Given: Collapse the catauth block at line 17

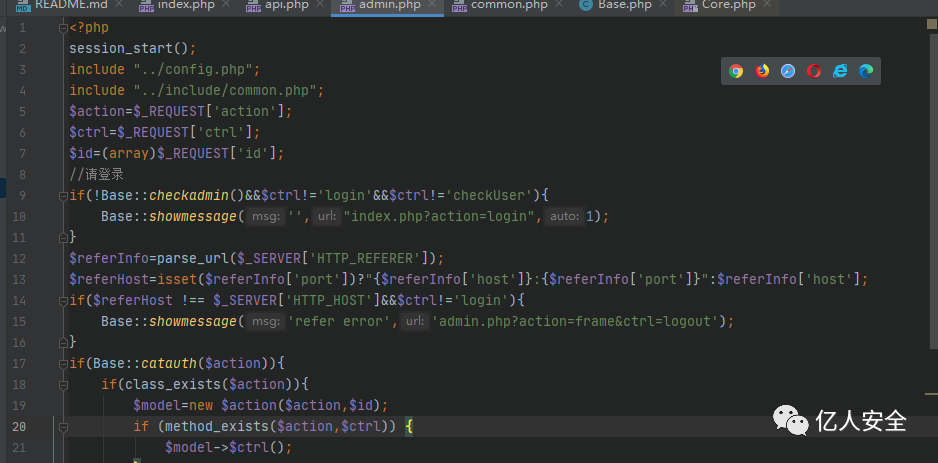Looking at the screenshot, I should pos(63,363).
